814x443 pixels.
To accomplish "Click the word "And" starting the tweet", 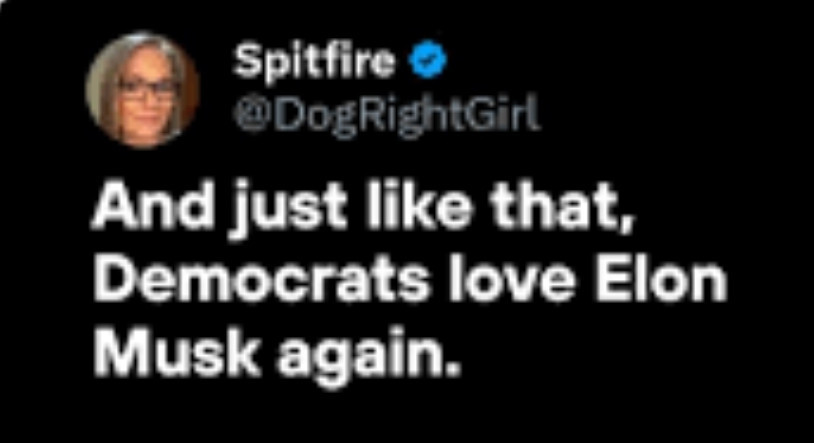I will point(153,205).
